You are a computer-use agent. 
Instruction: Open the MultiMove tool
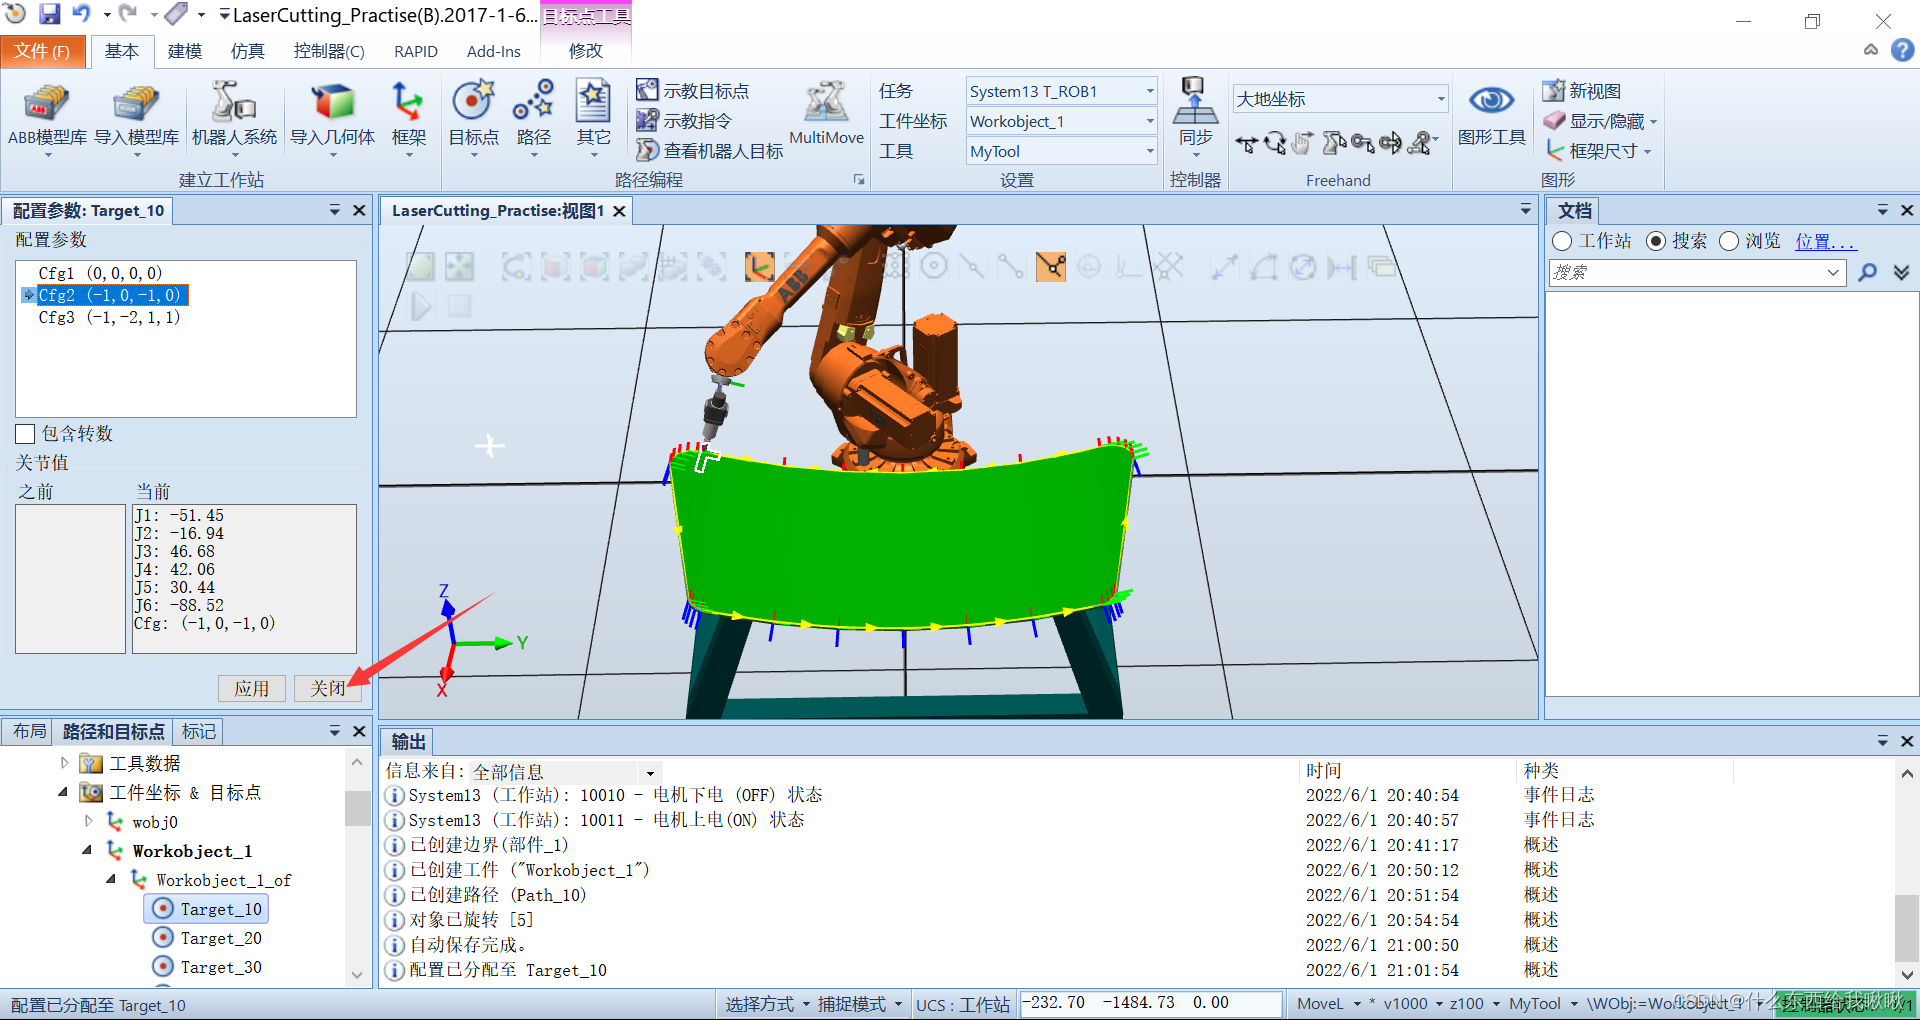(826, 114)
